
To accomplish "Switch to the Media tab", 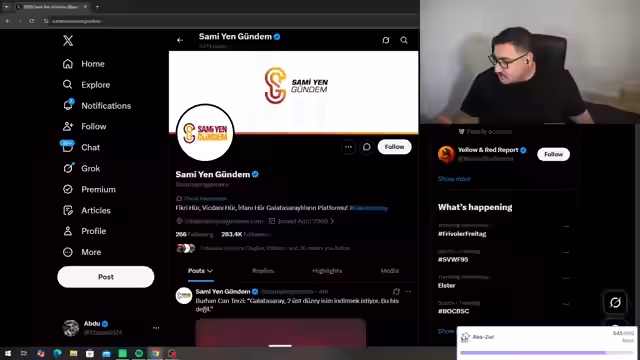I will click(x=389, y=271).
